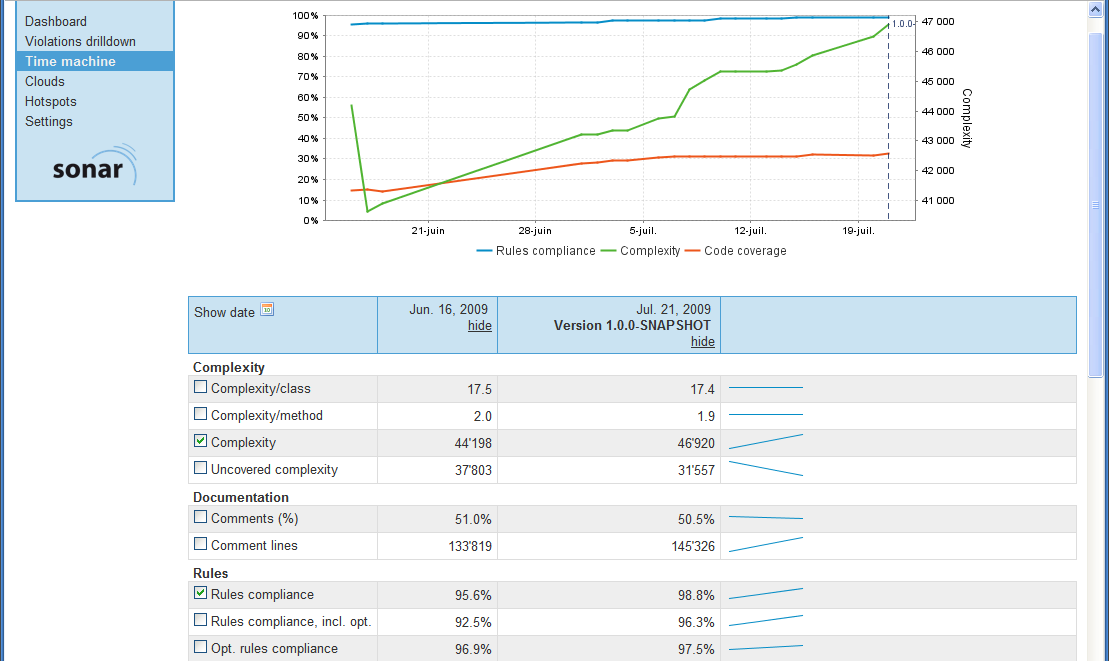Open the calendar icon next to Show date
The width and height of the screenshot is (1109, 661).
coord(267,310)
